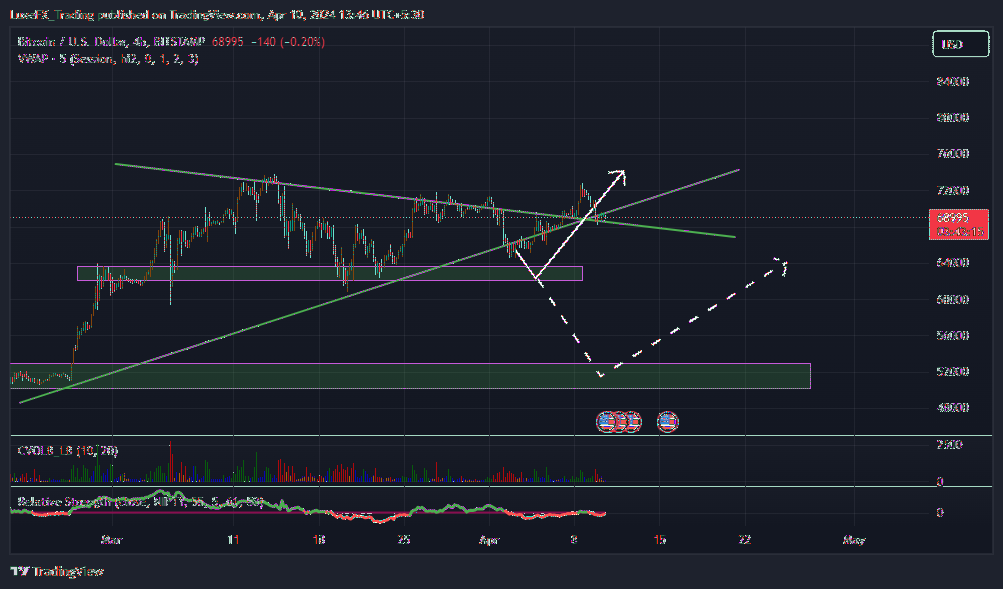Screen dimensions: 1003x589
Task: Click the 64000 price axis label
Action: 952,262
